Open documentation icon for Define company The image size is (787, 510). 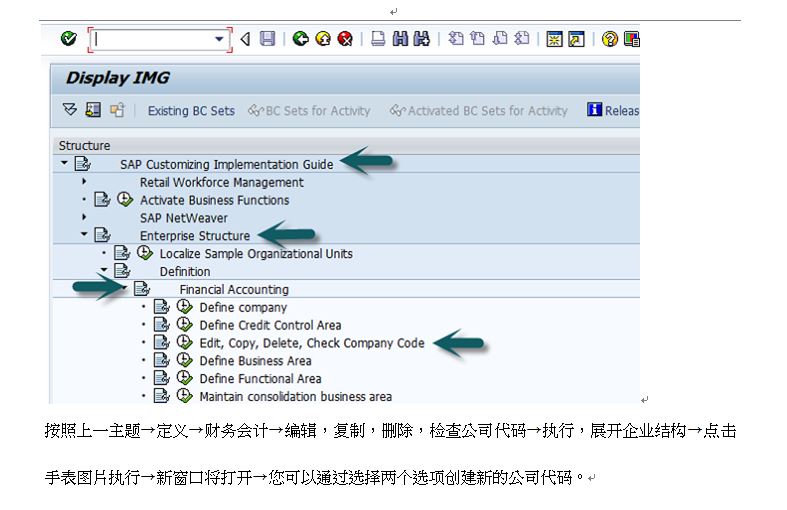(162, 306)
